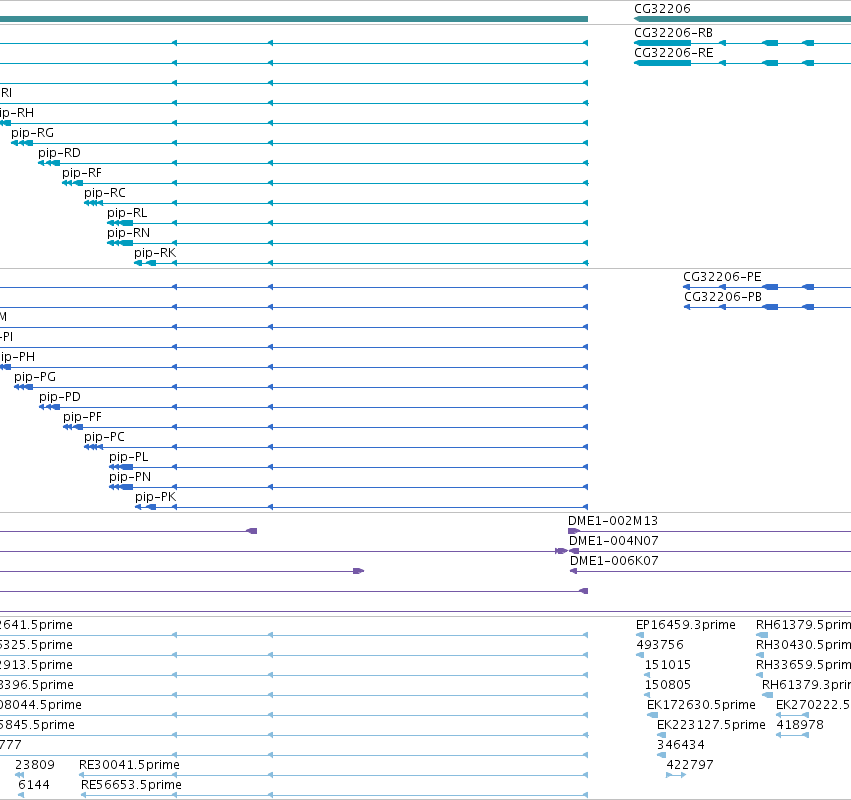Click the pip-PL protein label
Screen dimensions: 851x800
click(x=128, y=458)
